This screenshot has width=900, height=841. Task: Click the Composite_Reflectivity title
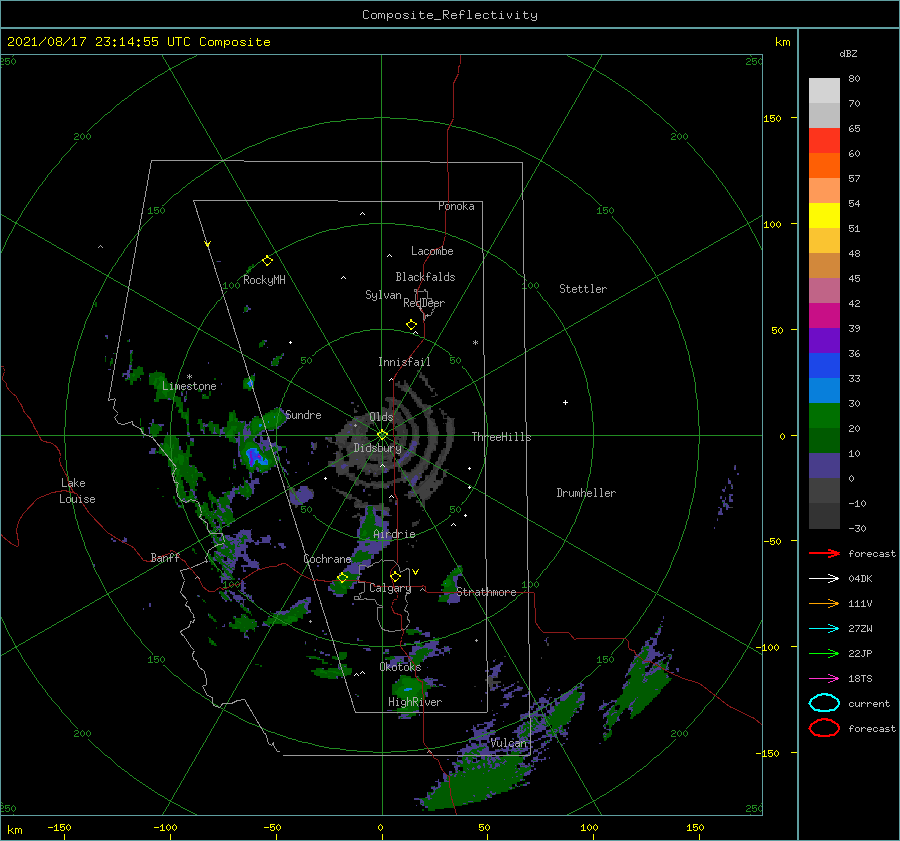pyautogui.click(x=450, y=15)
